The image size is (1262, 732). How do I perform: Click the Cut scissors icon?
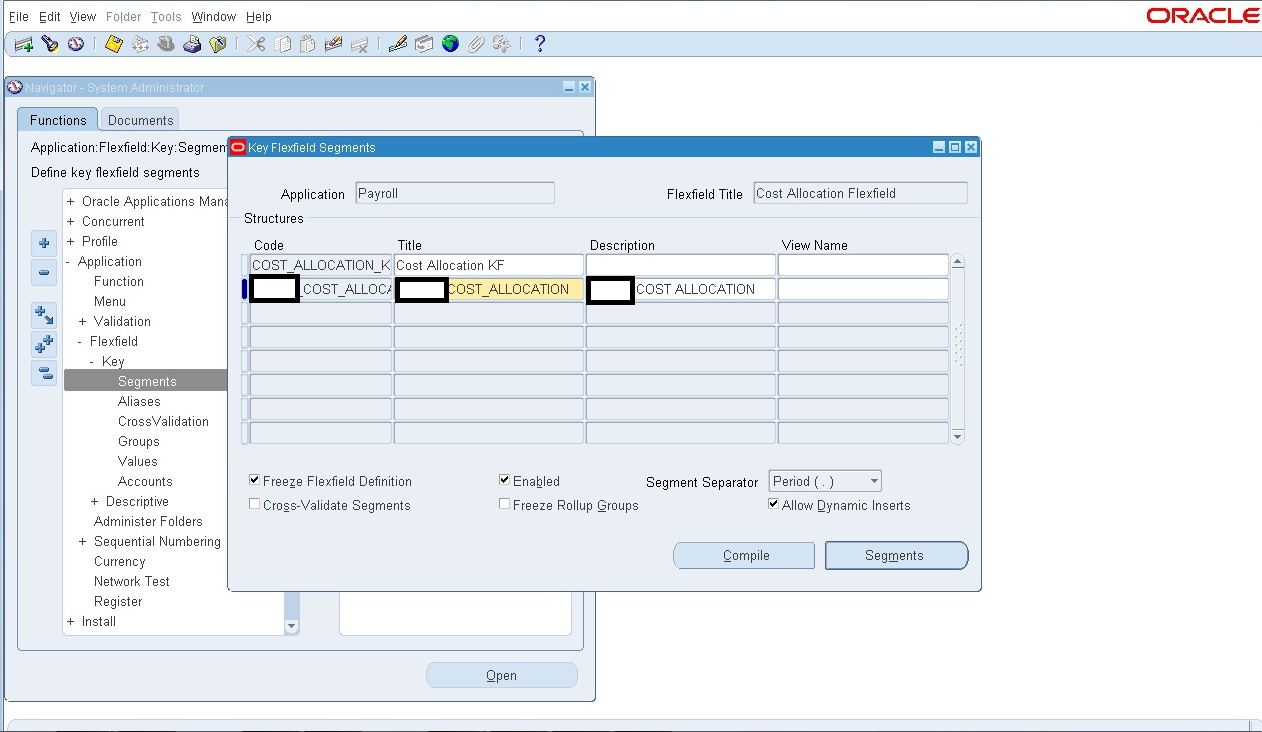click(254, 44)
